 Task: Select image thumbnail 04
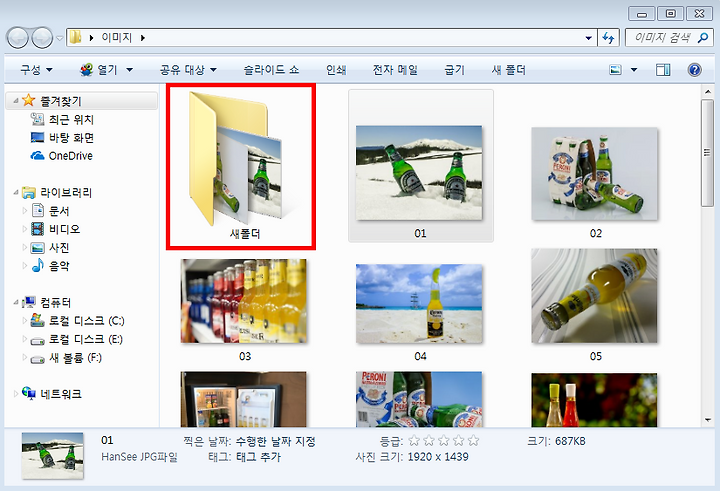coord(420,304)
